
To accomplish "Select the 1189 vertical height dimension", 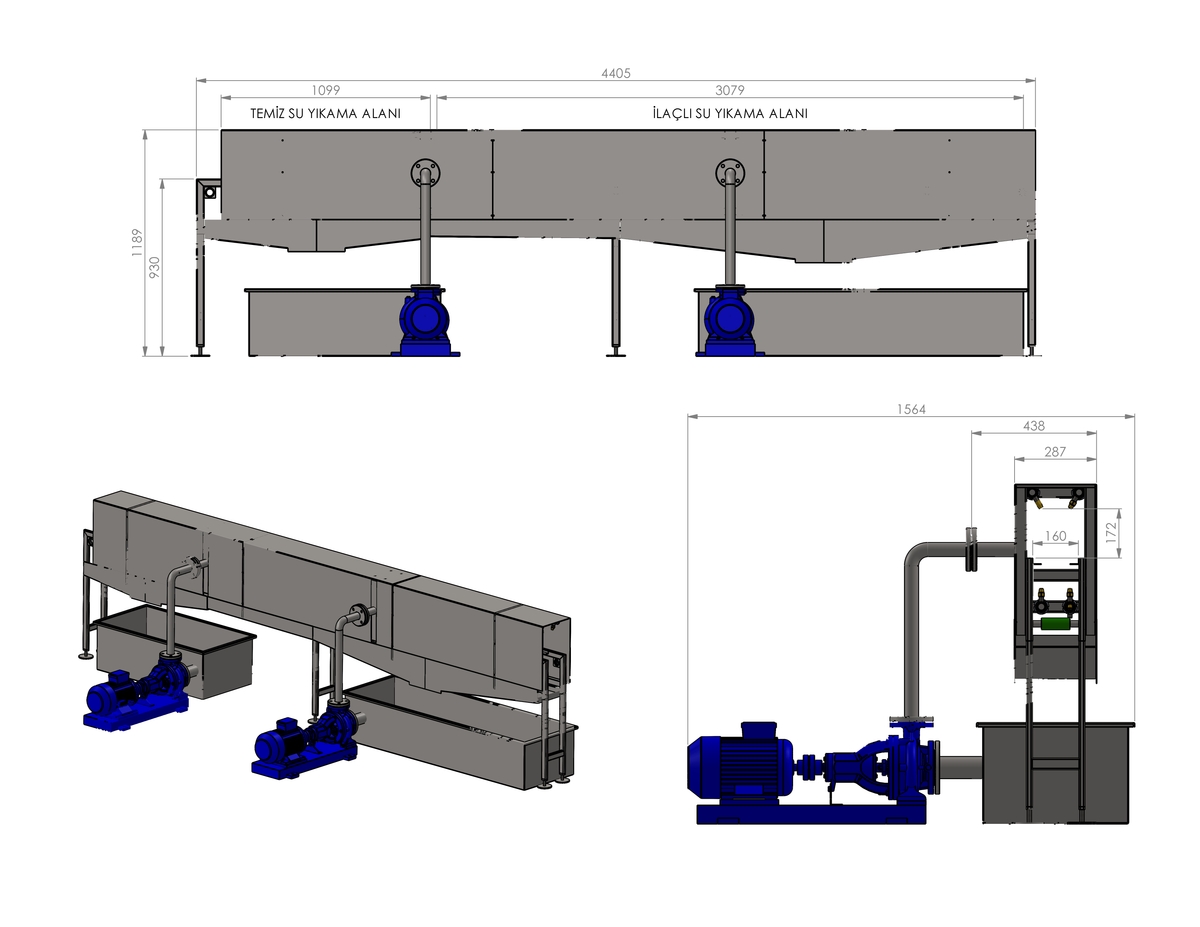I will click(x=137, y=243).
